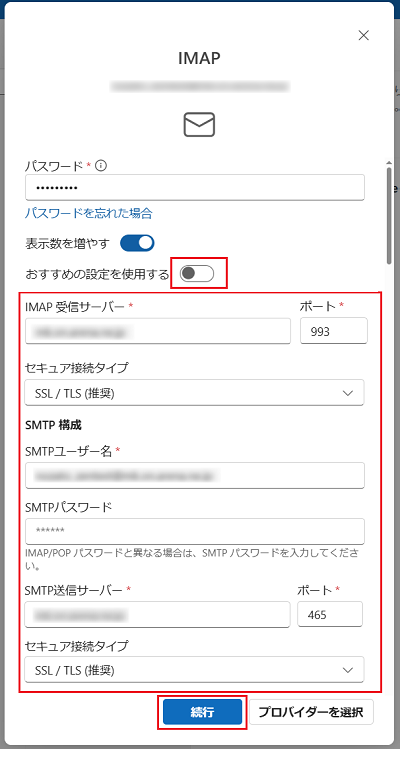The image size is (400, 764).
Task: Turn off the 表示数を増やす toggle
Action: click(x=137, y=243)
